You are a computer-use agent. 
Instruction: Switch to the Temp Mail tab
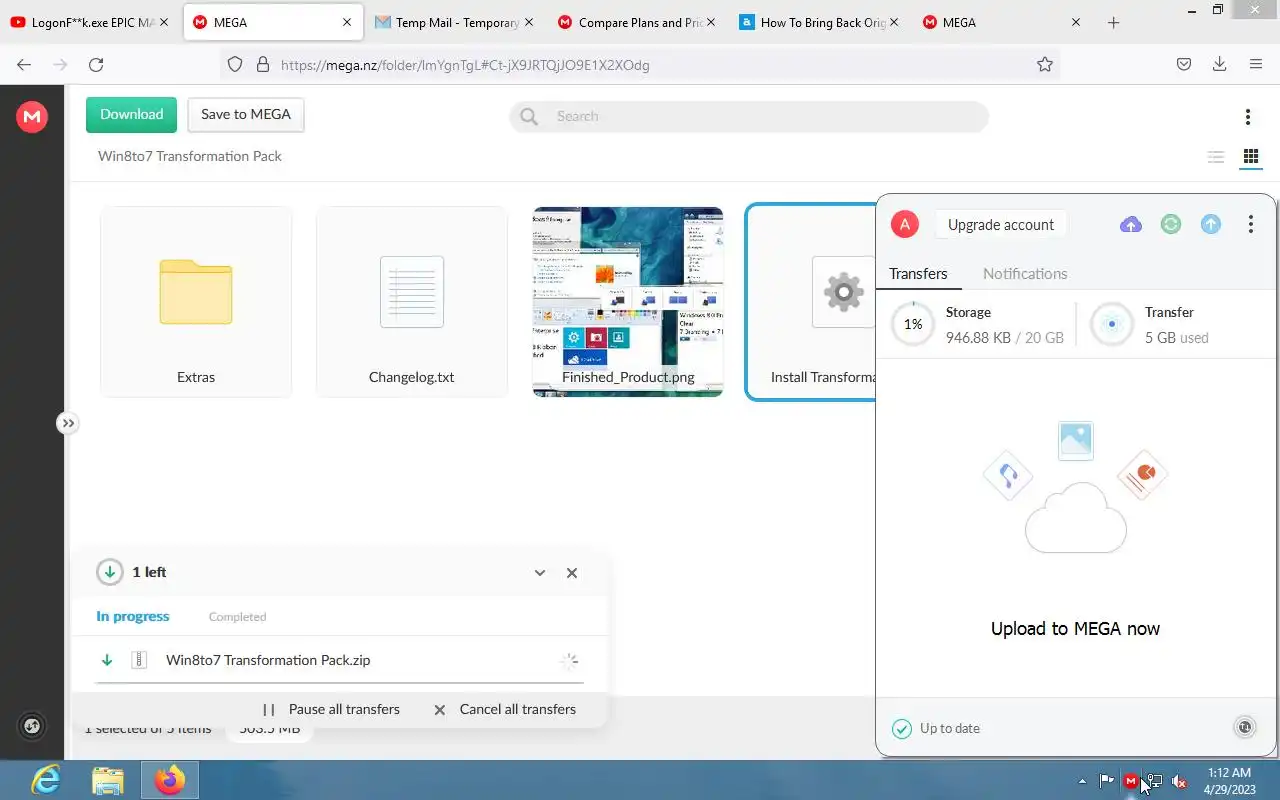(x=454, y=22)
